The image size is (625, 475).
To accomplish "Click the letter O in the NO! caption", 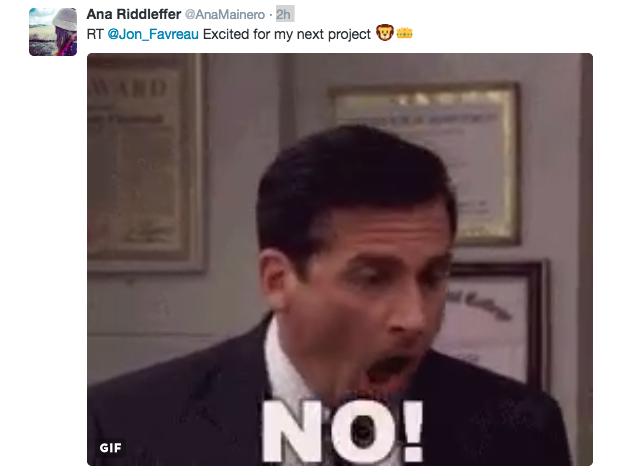I will (x=364, y=432).
